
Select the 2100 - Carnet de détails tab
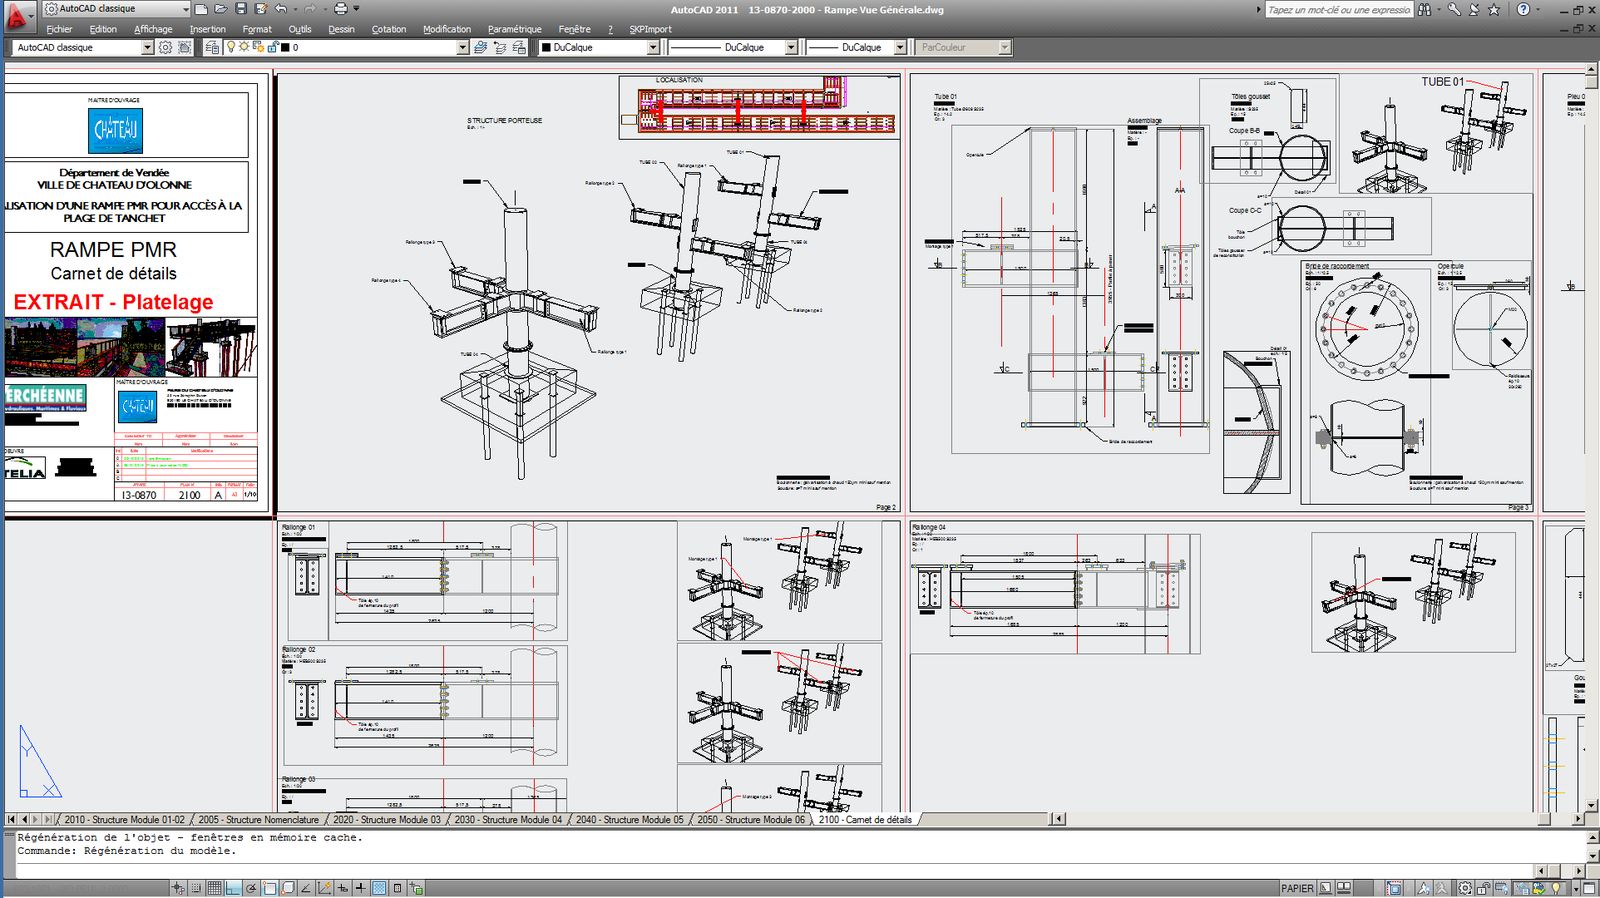pos(865,819)
